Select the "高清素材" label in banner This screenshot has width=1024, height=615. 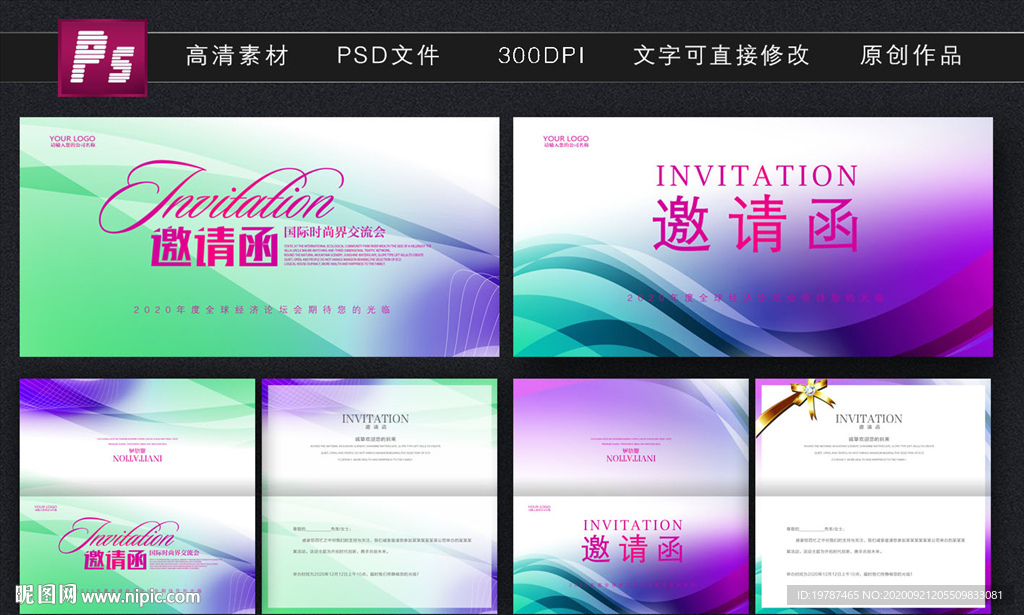(x=237, y=55)
